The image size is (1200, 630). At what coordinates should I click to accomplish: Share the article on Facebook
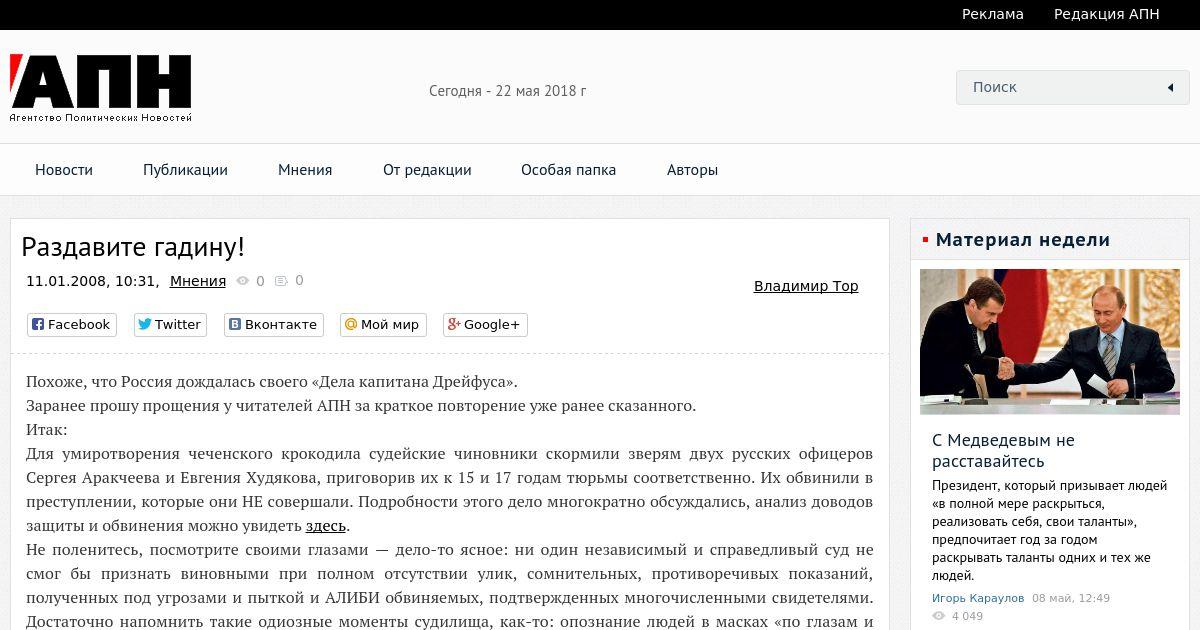coord(71,325)
